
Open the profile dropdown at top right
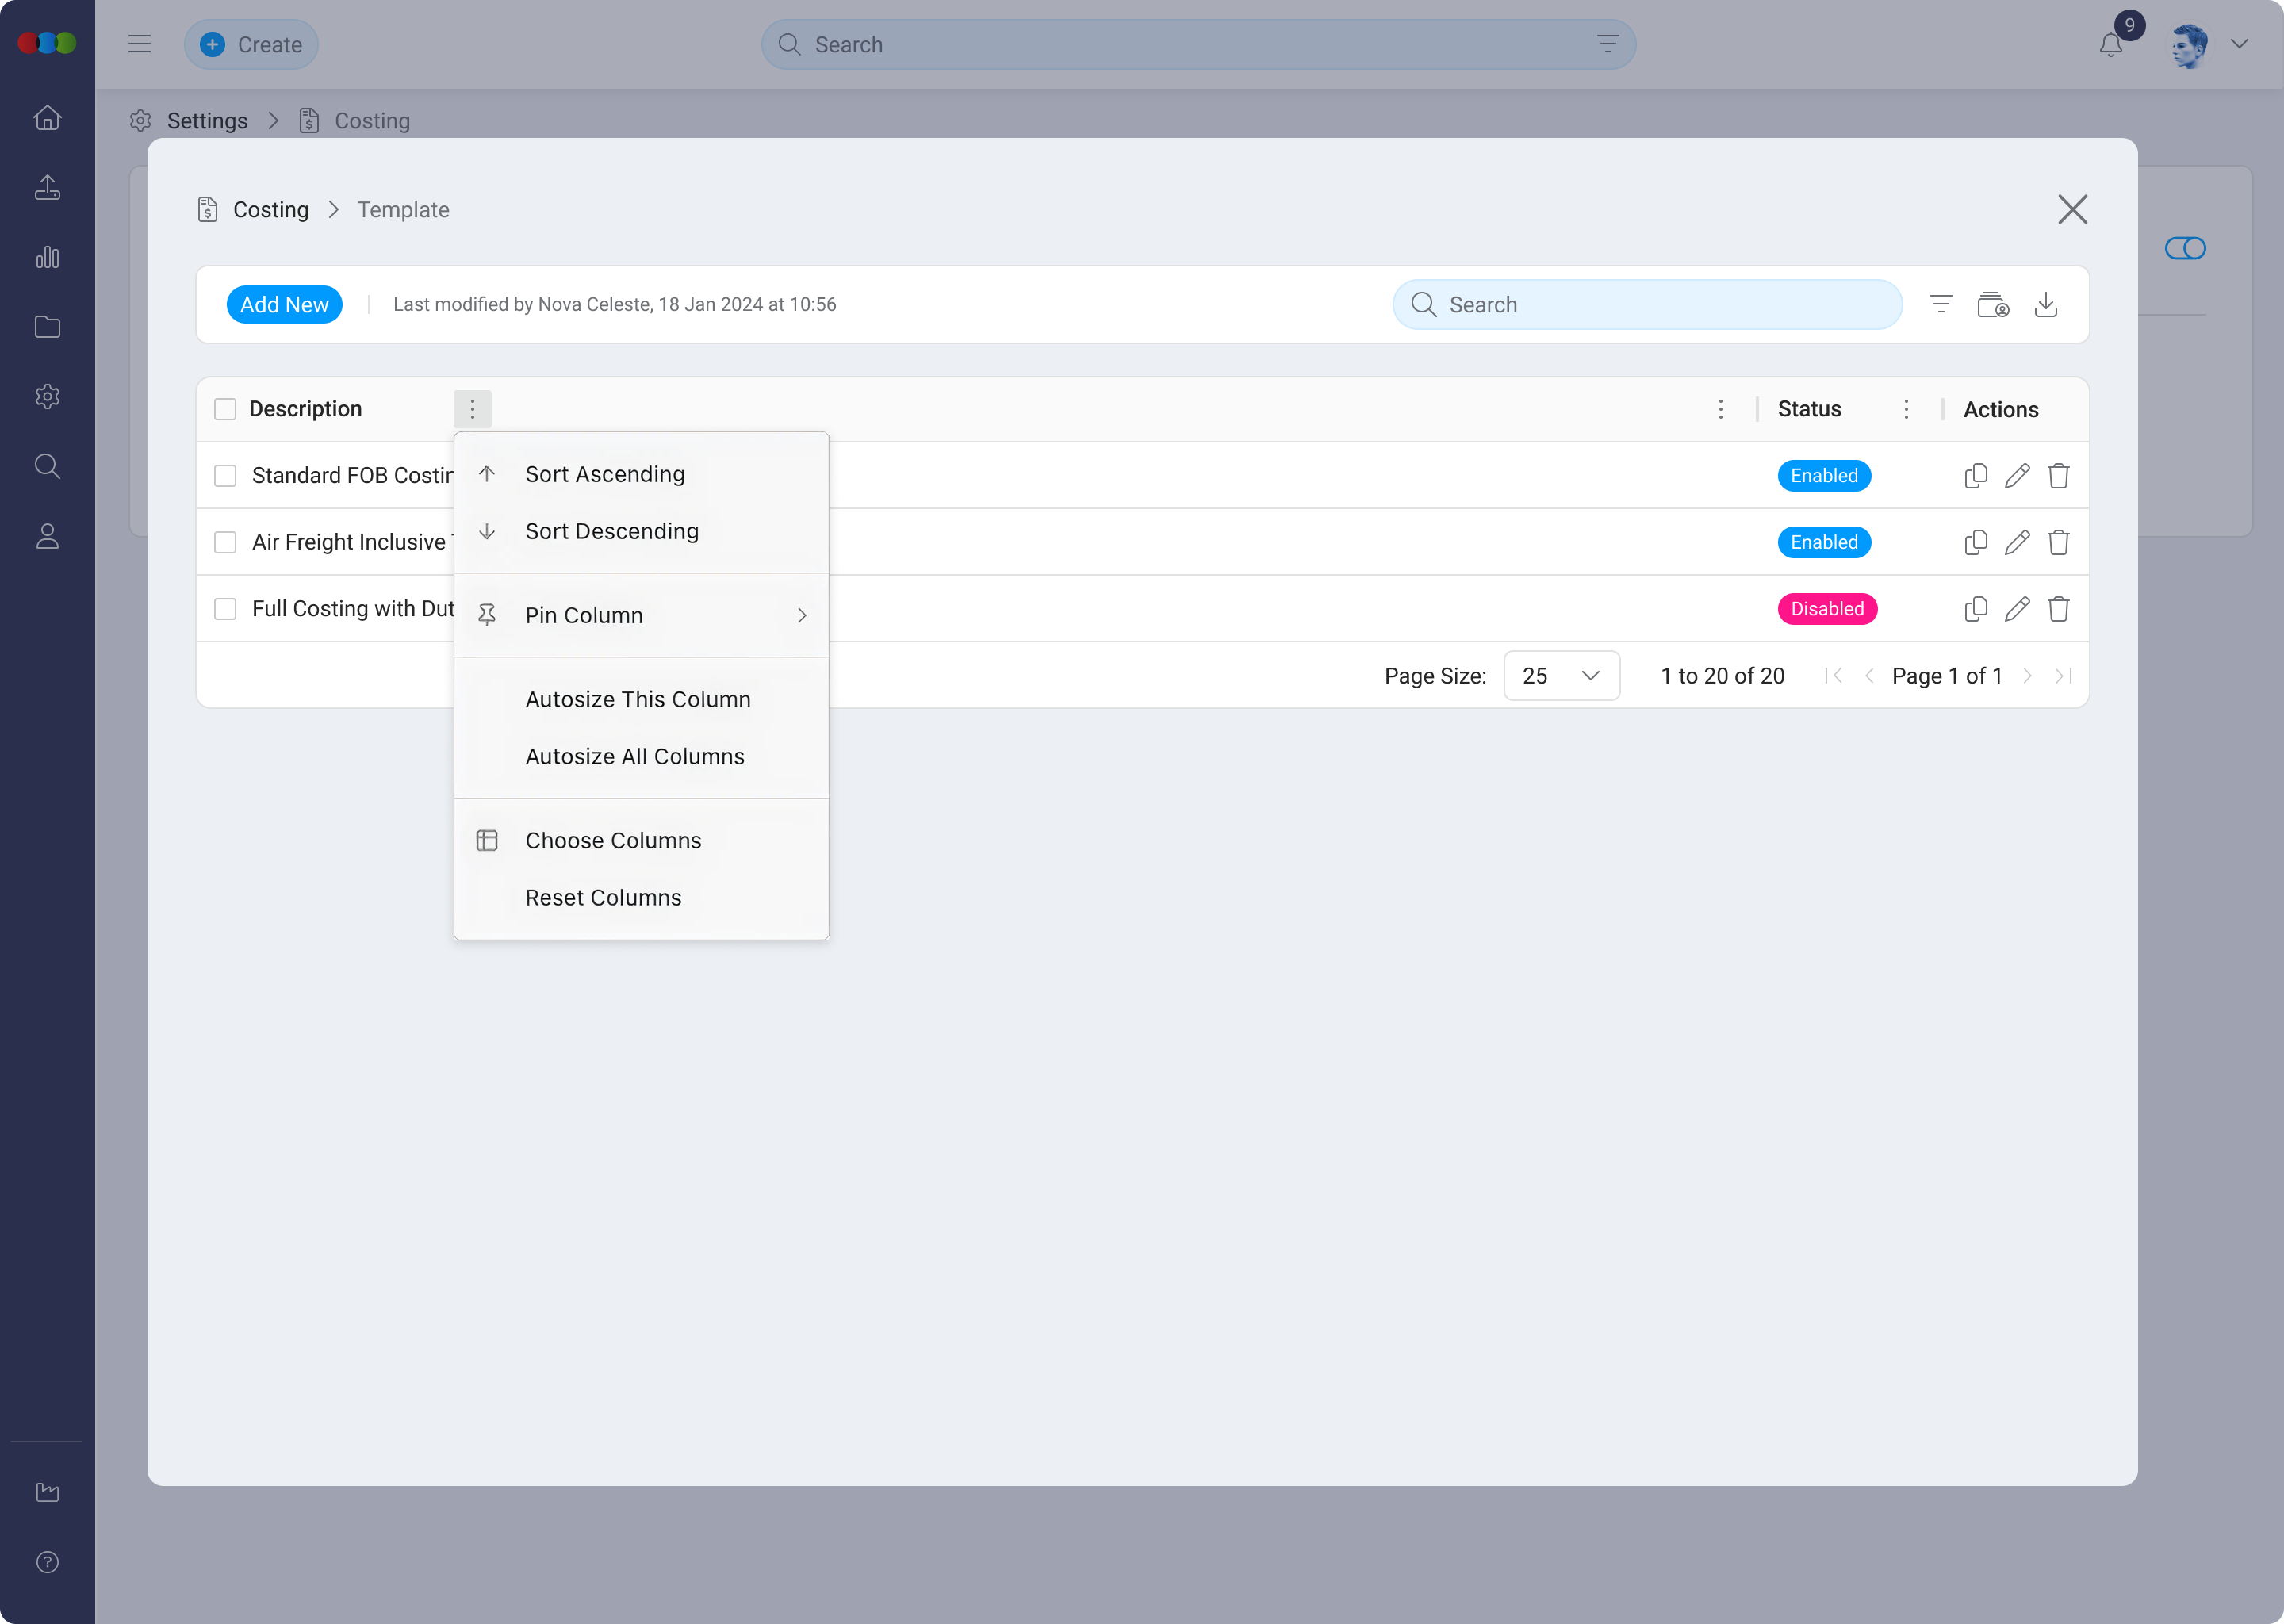pyautogui.click(x=2240, y=44)
